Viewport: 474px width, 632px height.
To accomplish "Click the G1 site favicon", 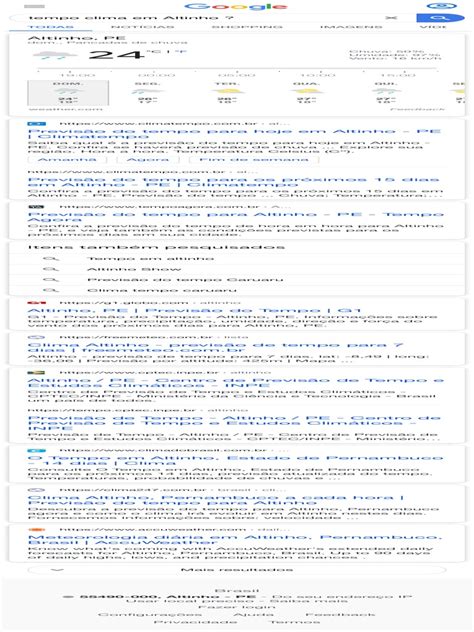I will pyautogui.click(x=37, y=302).
